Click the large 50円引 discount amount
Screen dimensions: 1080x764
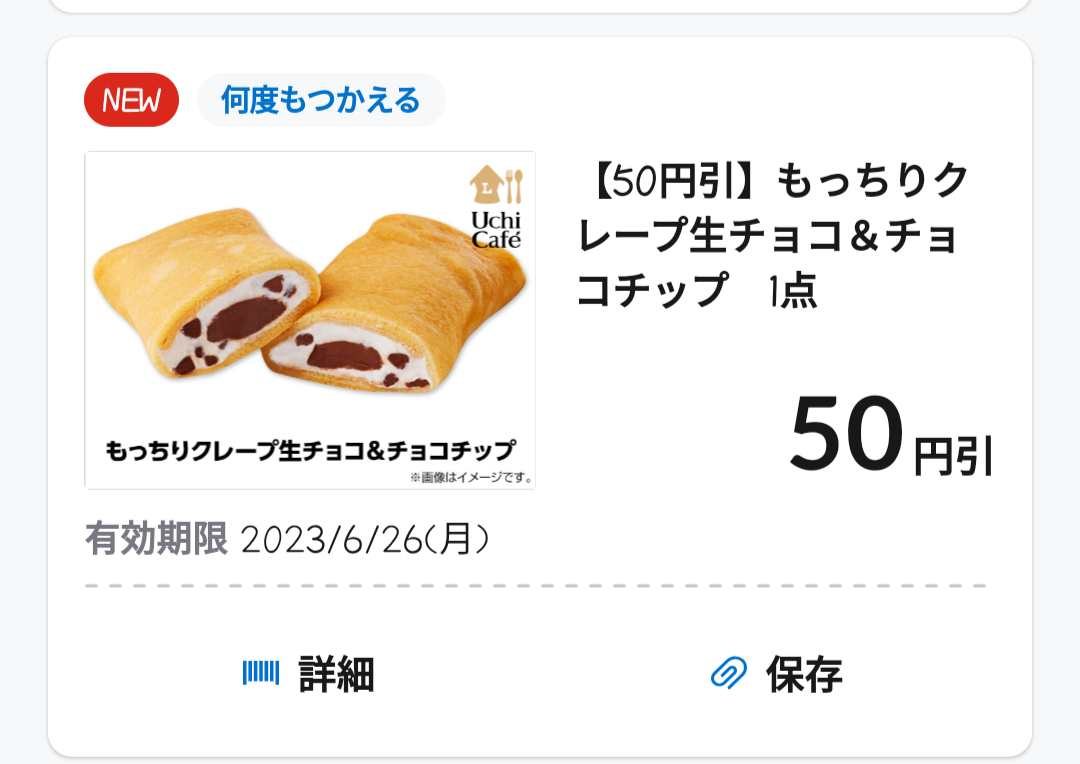click(890, 436)
